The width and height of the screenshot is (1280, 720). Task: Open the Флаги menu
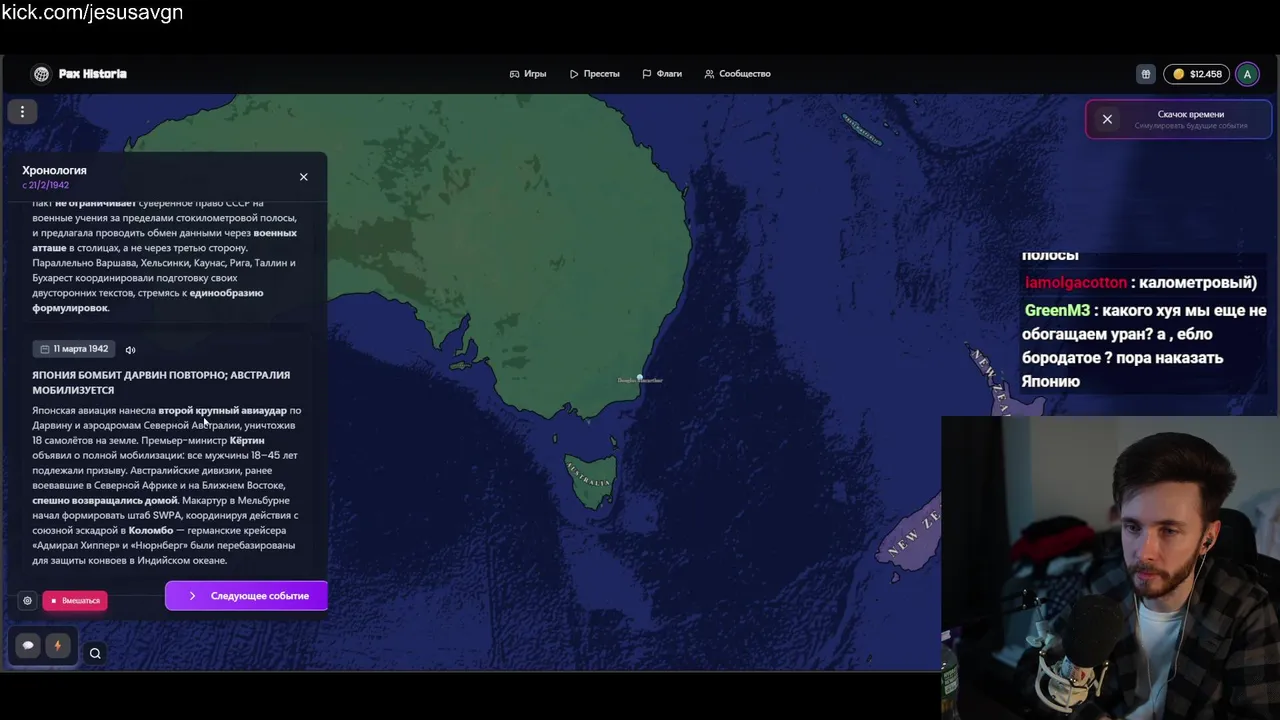tap(662, 74)
